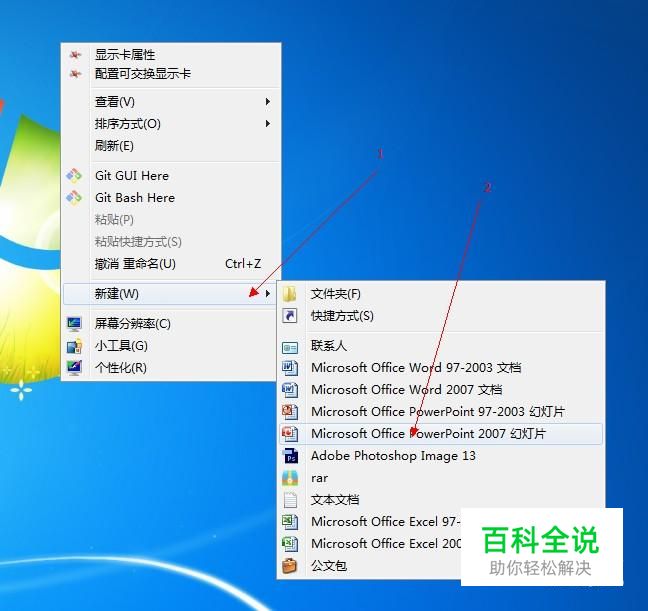
Task: Click the rar archive icon
Action: coord(290,478)
